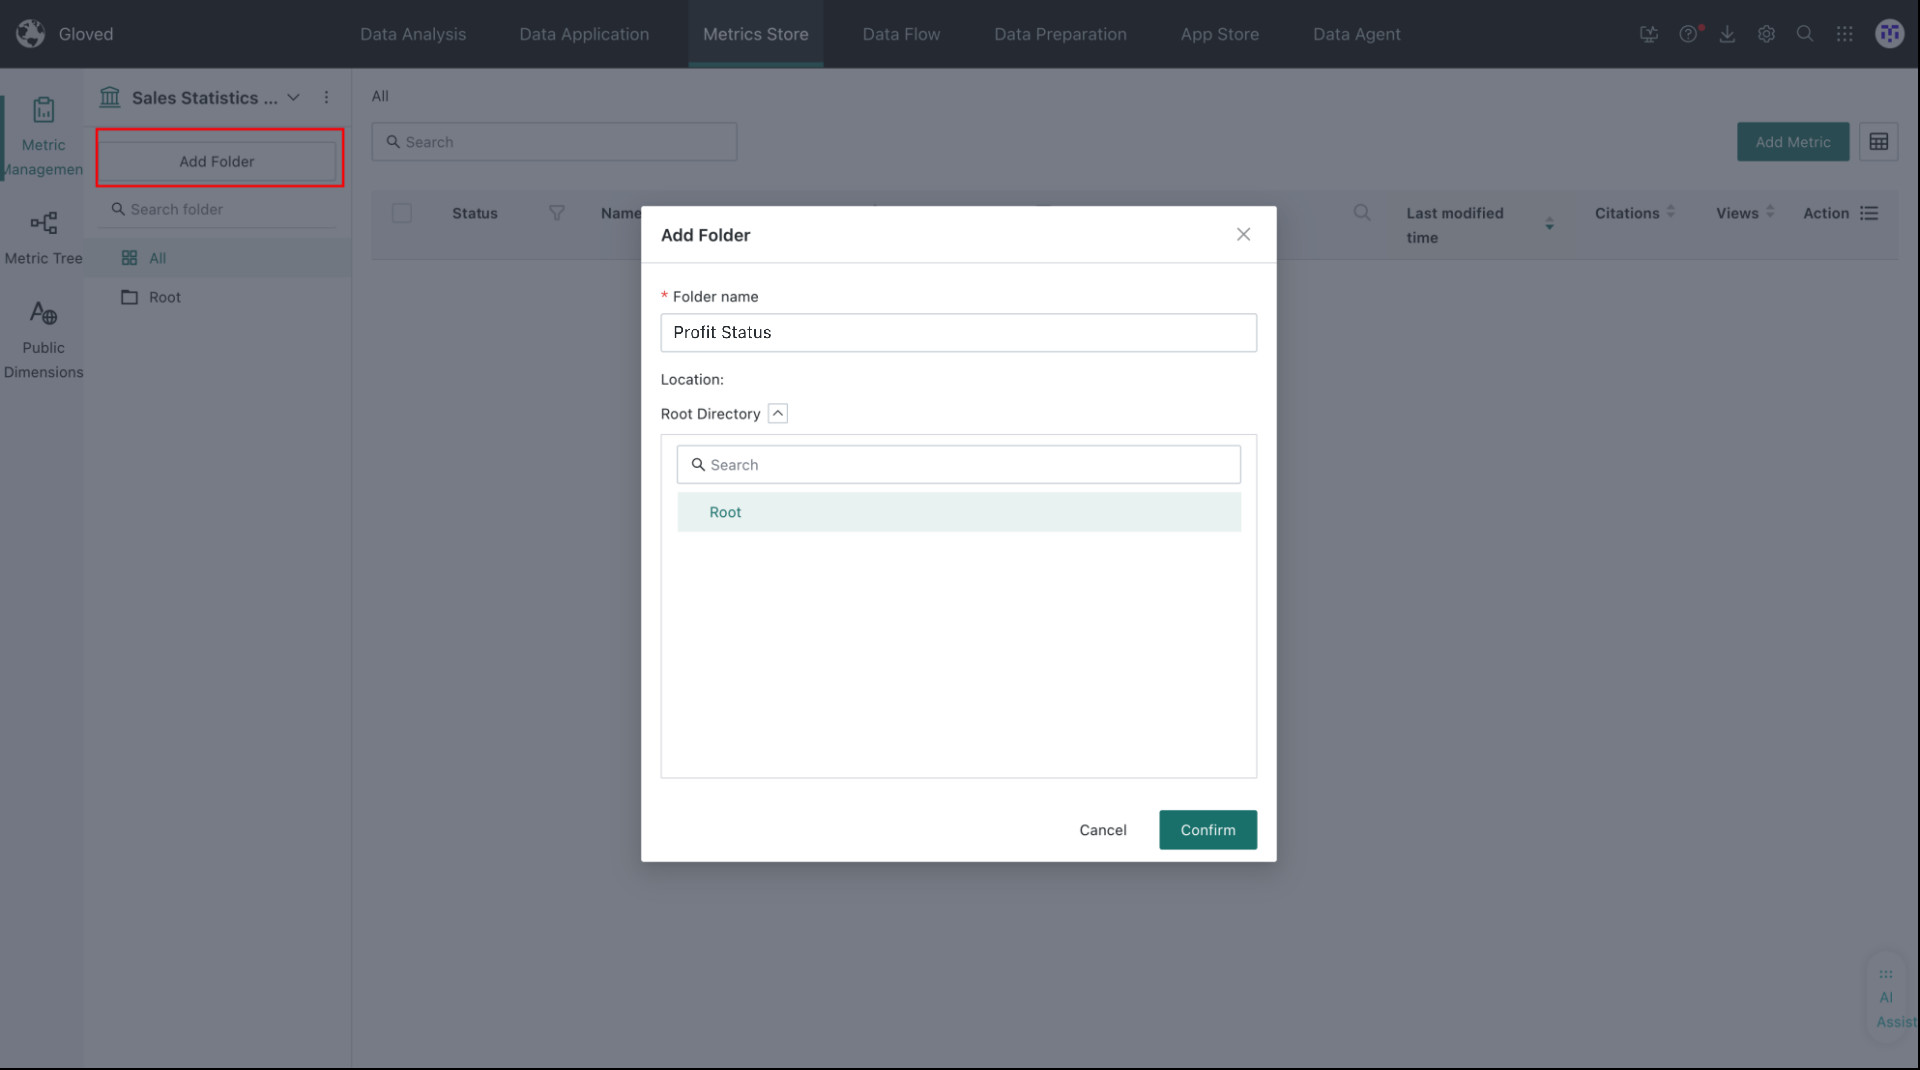Image resolution: width=1920 pixels, height=1070 pixels.
Task: Open the Data Flow tab
Action: 901,34
